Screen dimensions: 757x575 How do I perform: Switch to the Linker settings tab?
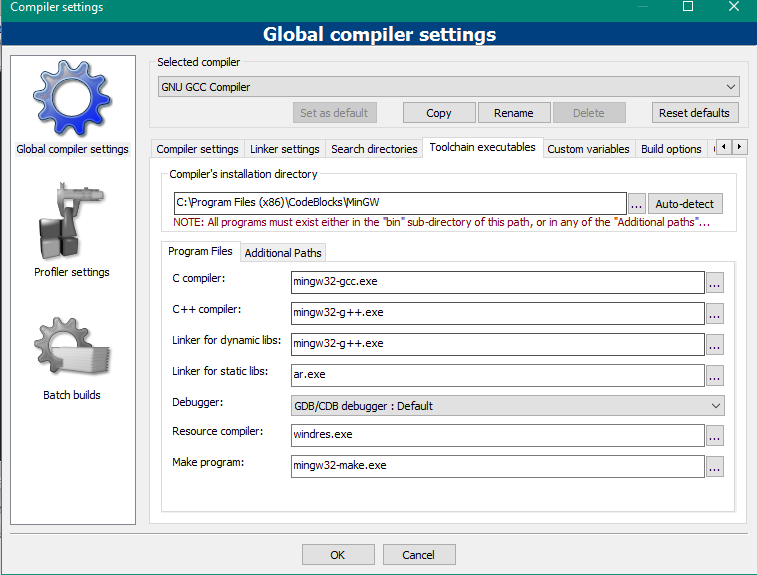285,149
